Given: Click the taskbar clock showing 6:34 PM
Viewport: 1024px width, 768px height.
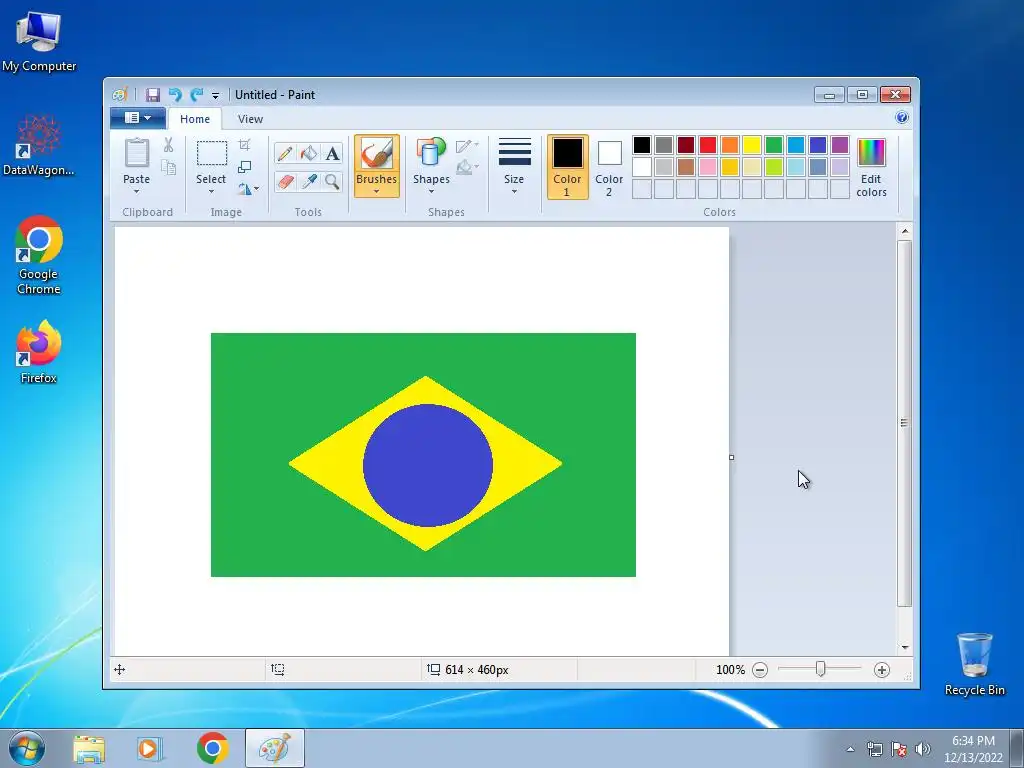Looking at the screenshot, I should pos(973,749).
